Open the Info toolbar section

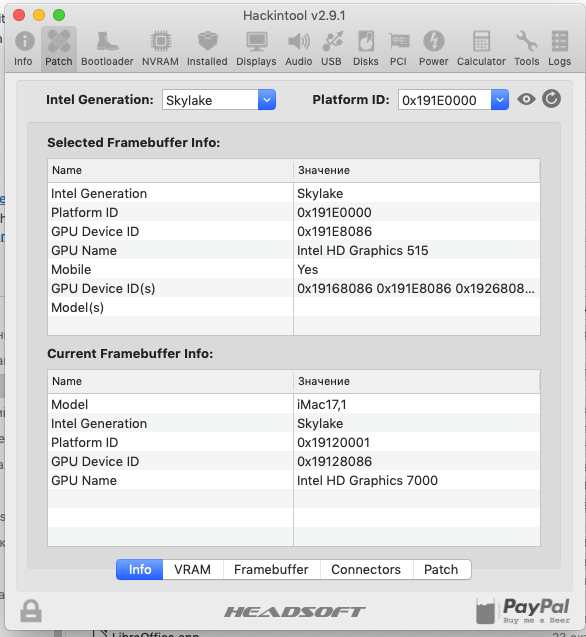pos(24,49)
